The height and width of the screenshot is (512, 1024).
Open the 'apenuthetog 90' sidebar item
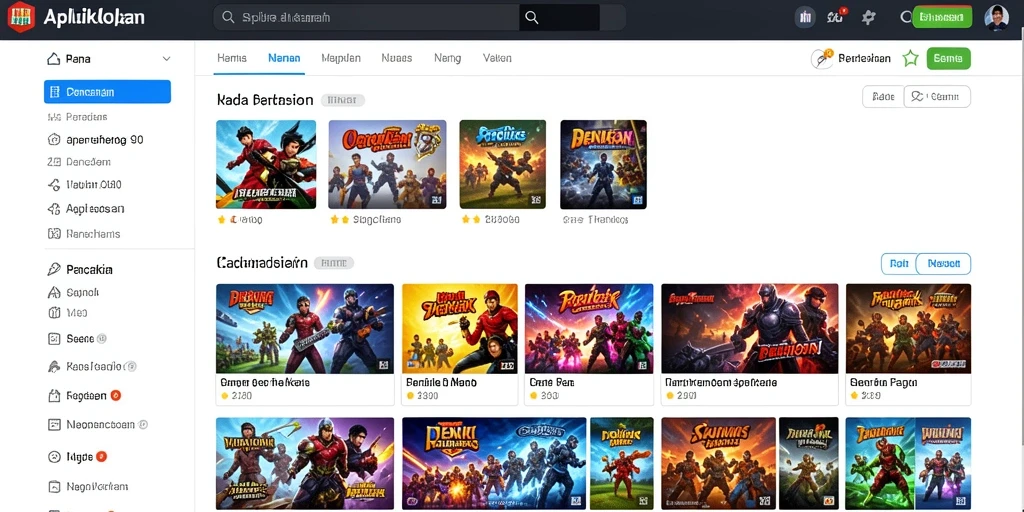tap(96, 140)
